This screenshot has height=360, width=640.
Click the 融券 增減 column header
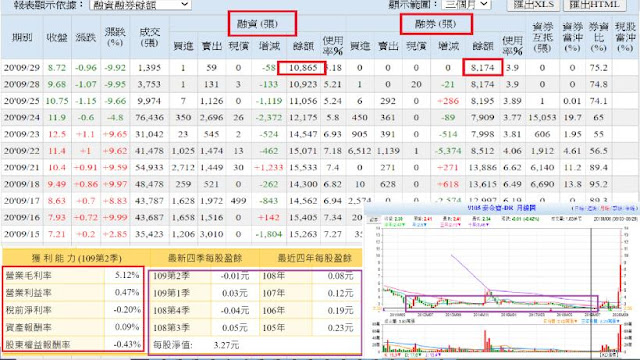click(448, 46)
